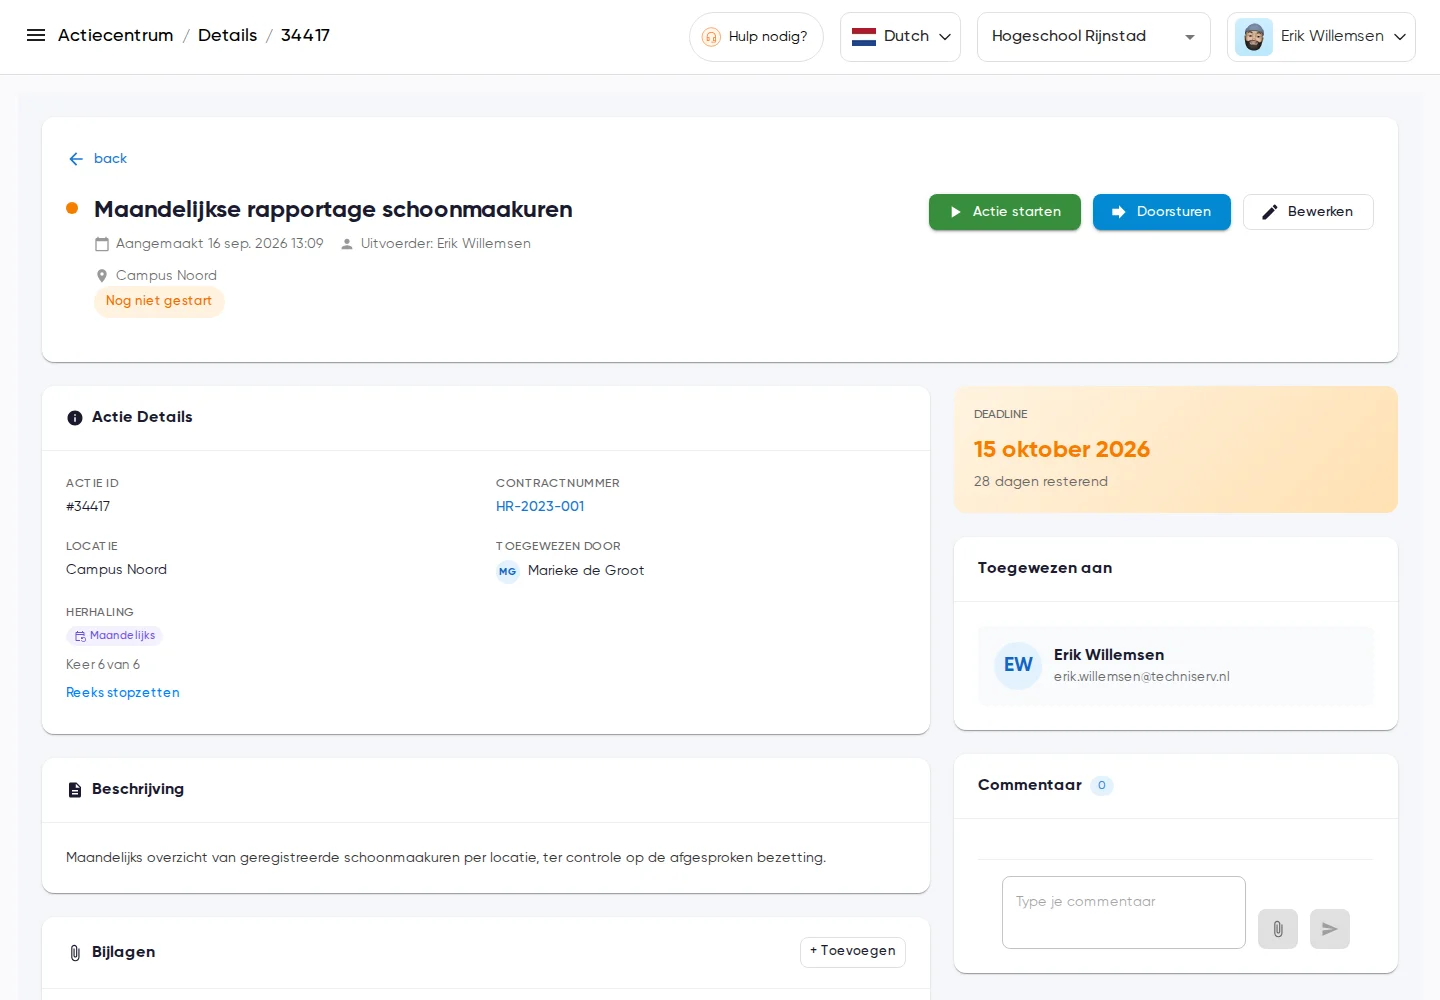1440x1000 pixels.
Task: Start the action with Actie starten
Action: pos(1005,212)
